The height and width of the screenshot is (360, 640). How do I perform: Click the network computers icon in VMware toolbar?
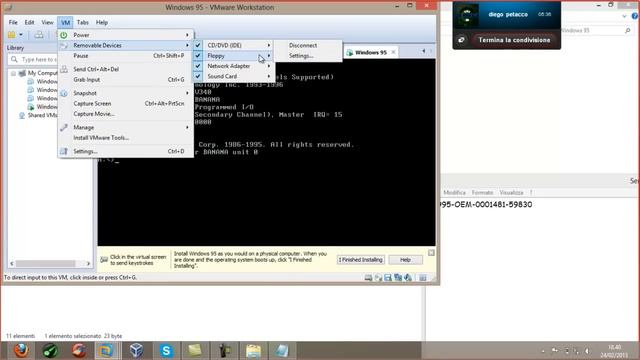[x=39, y=35]
